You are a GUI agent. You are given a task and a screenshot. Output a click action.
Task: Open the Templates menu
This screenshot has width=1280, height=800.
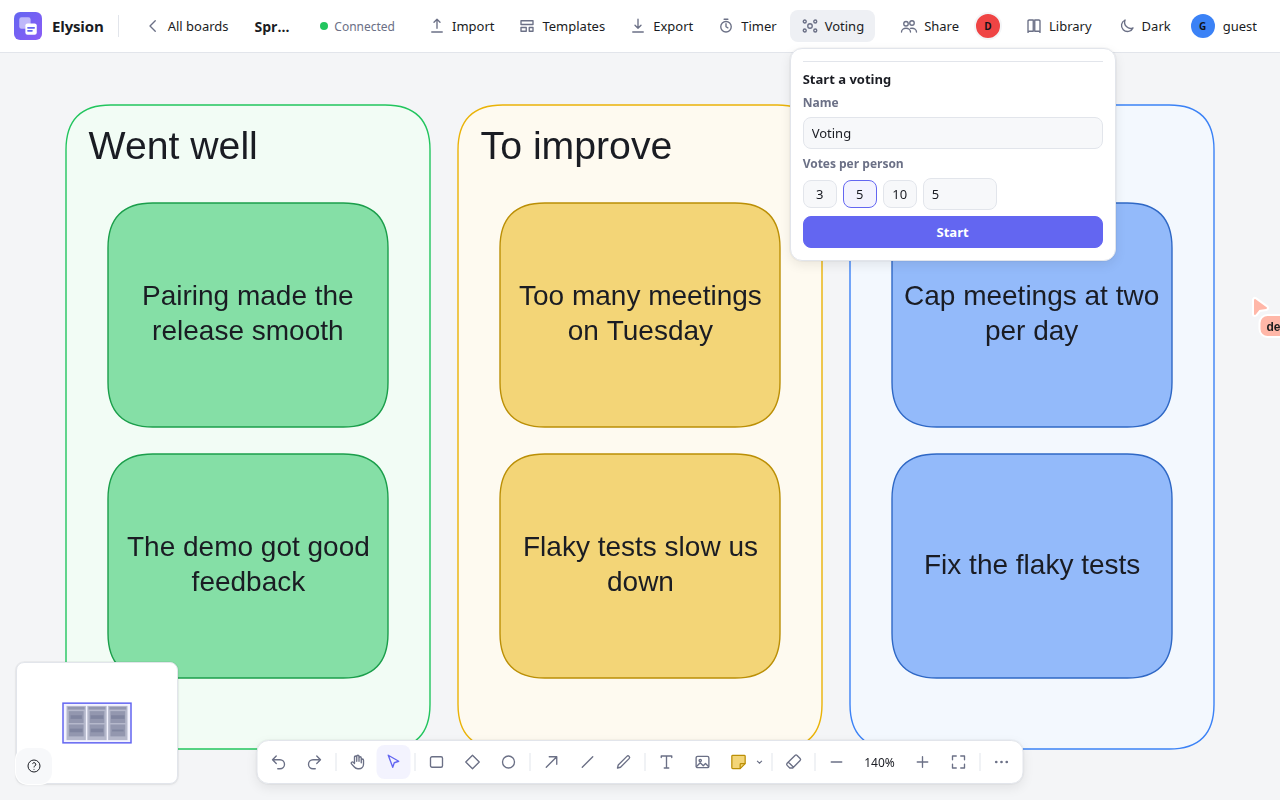[562, 26]
